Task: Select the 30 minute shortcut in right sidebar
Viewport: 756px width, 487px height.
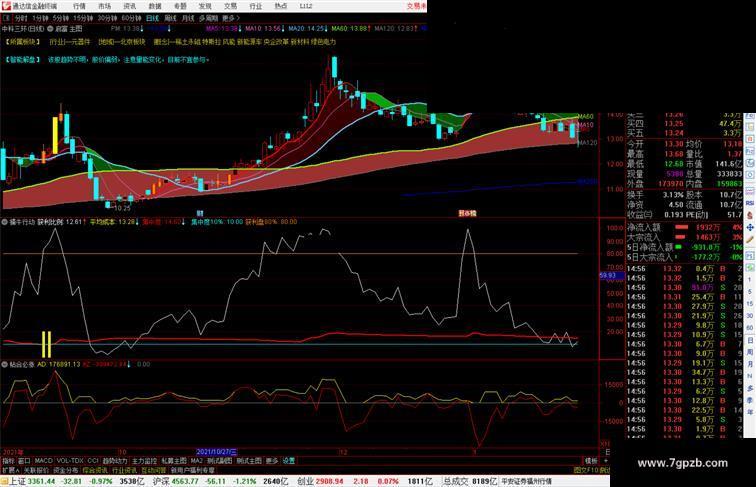Action: tap(750, 316)
